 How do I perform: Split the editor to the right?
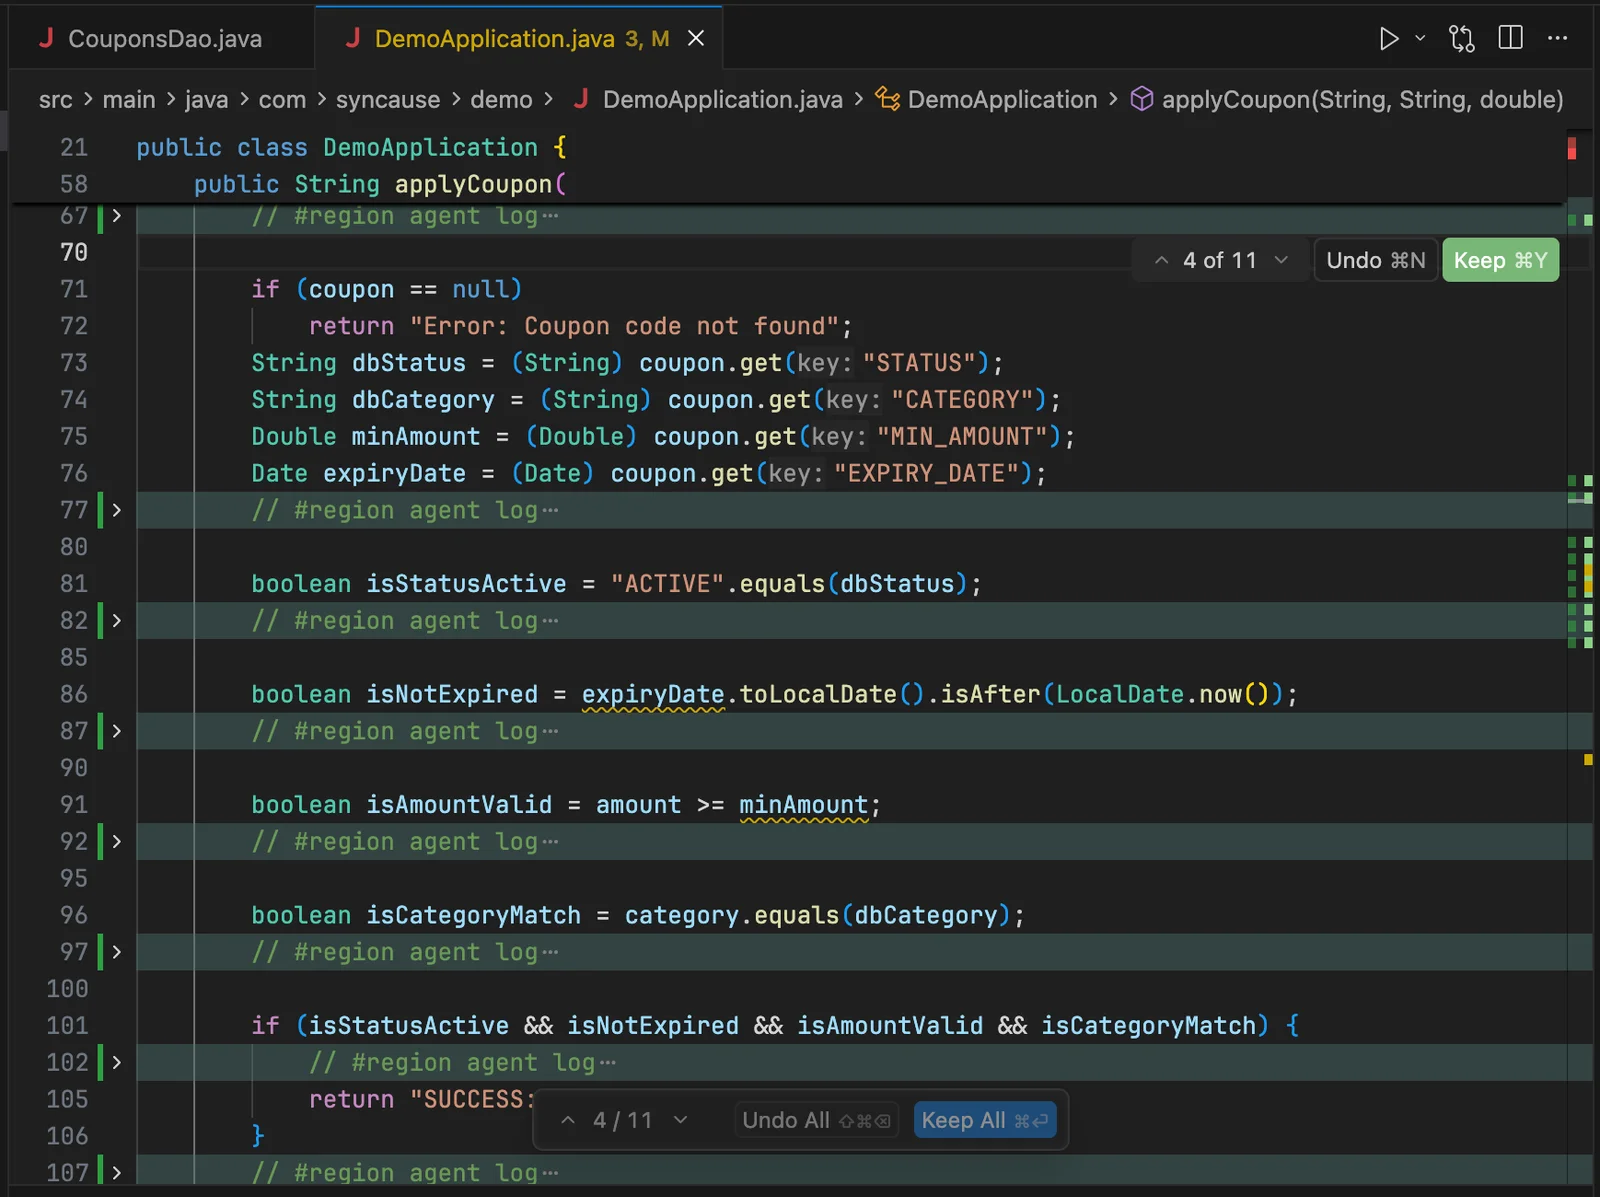tap(1510, 39)
